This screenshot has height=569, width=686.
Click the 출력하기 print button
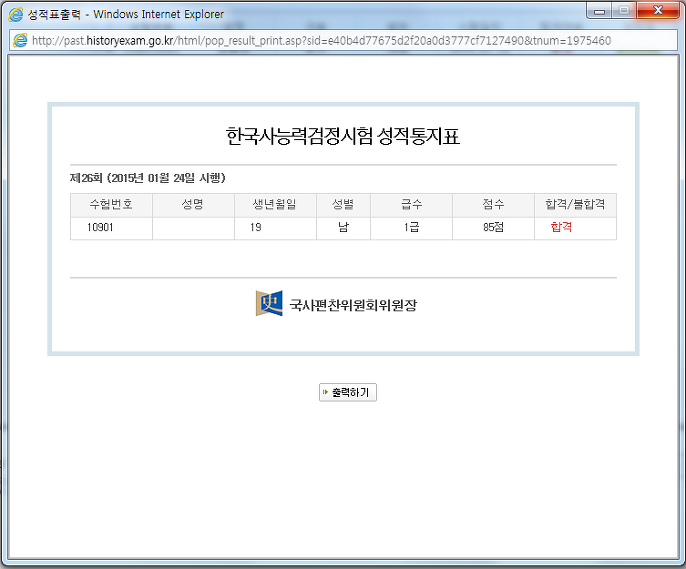pos(348,392)
